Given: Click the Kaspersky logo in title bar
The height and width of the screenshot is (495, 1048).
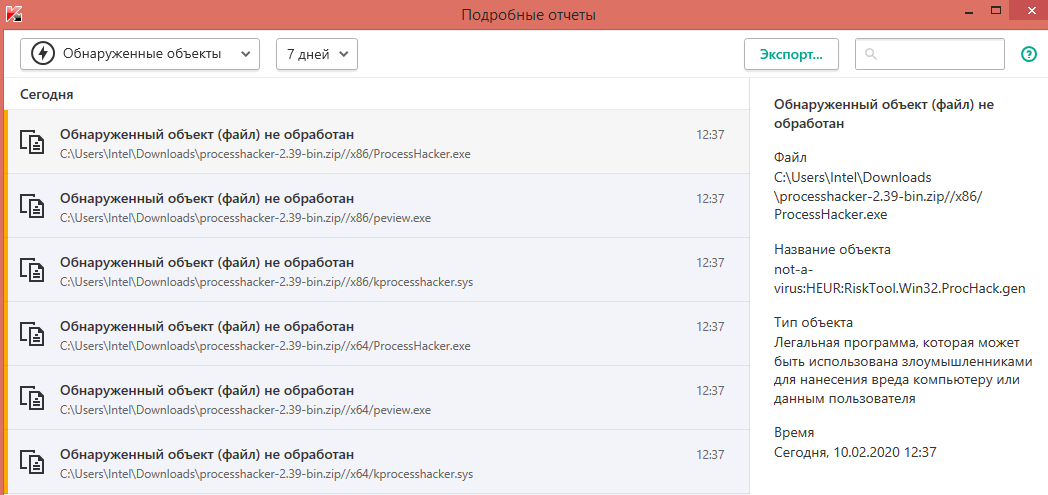Looking at the screenshot, I should (x=14, y=12).
